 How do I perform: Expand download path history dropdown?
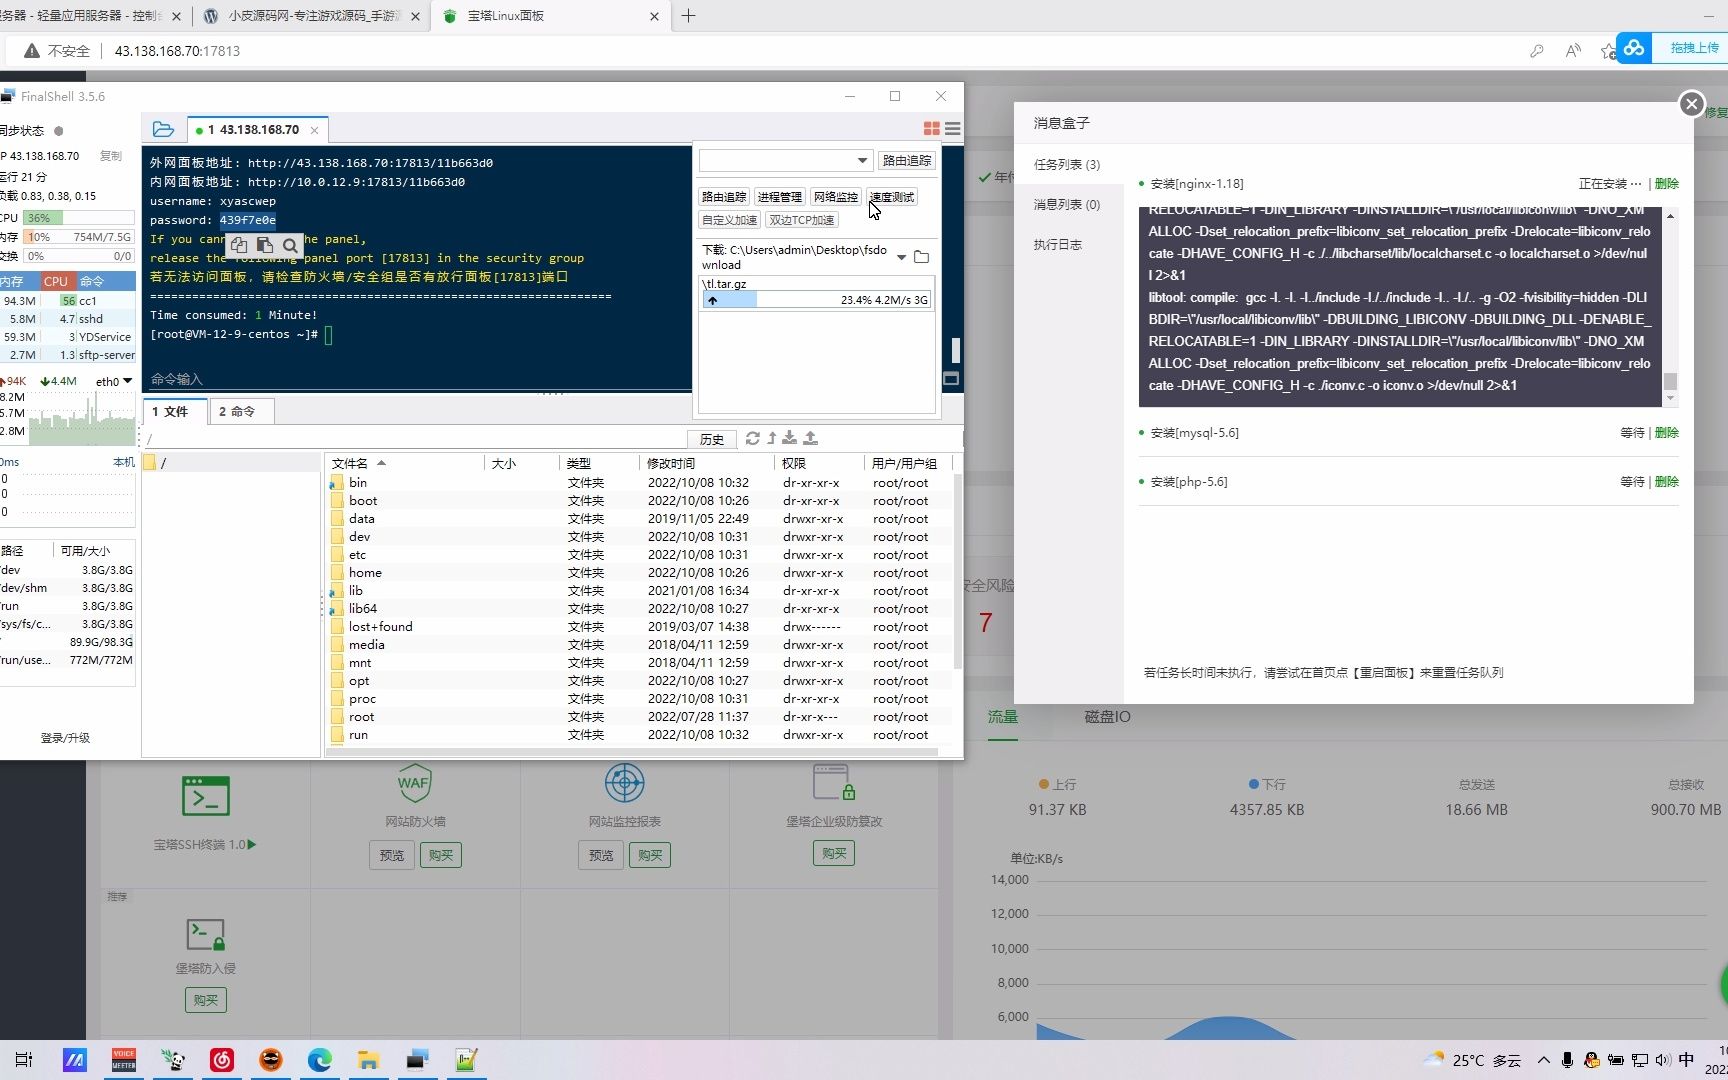click(x=901, y=257)
